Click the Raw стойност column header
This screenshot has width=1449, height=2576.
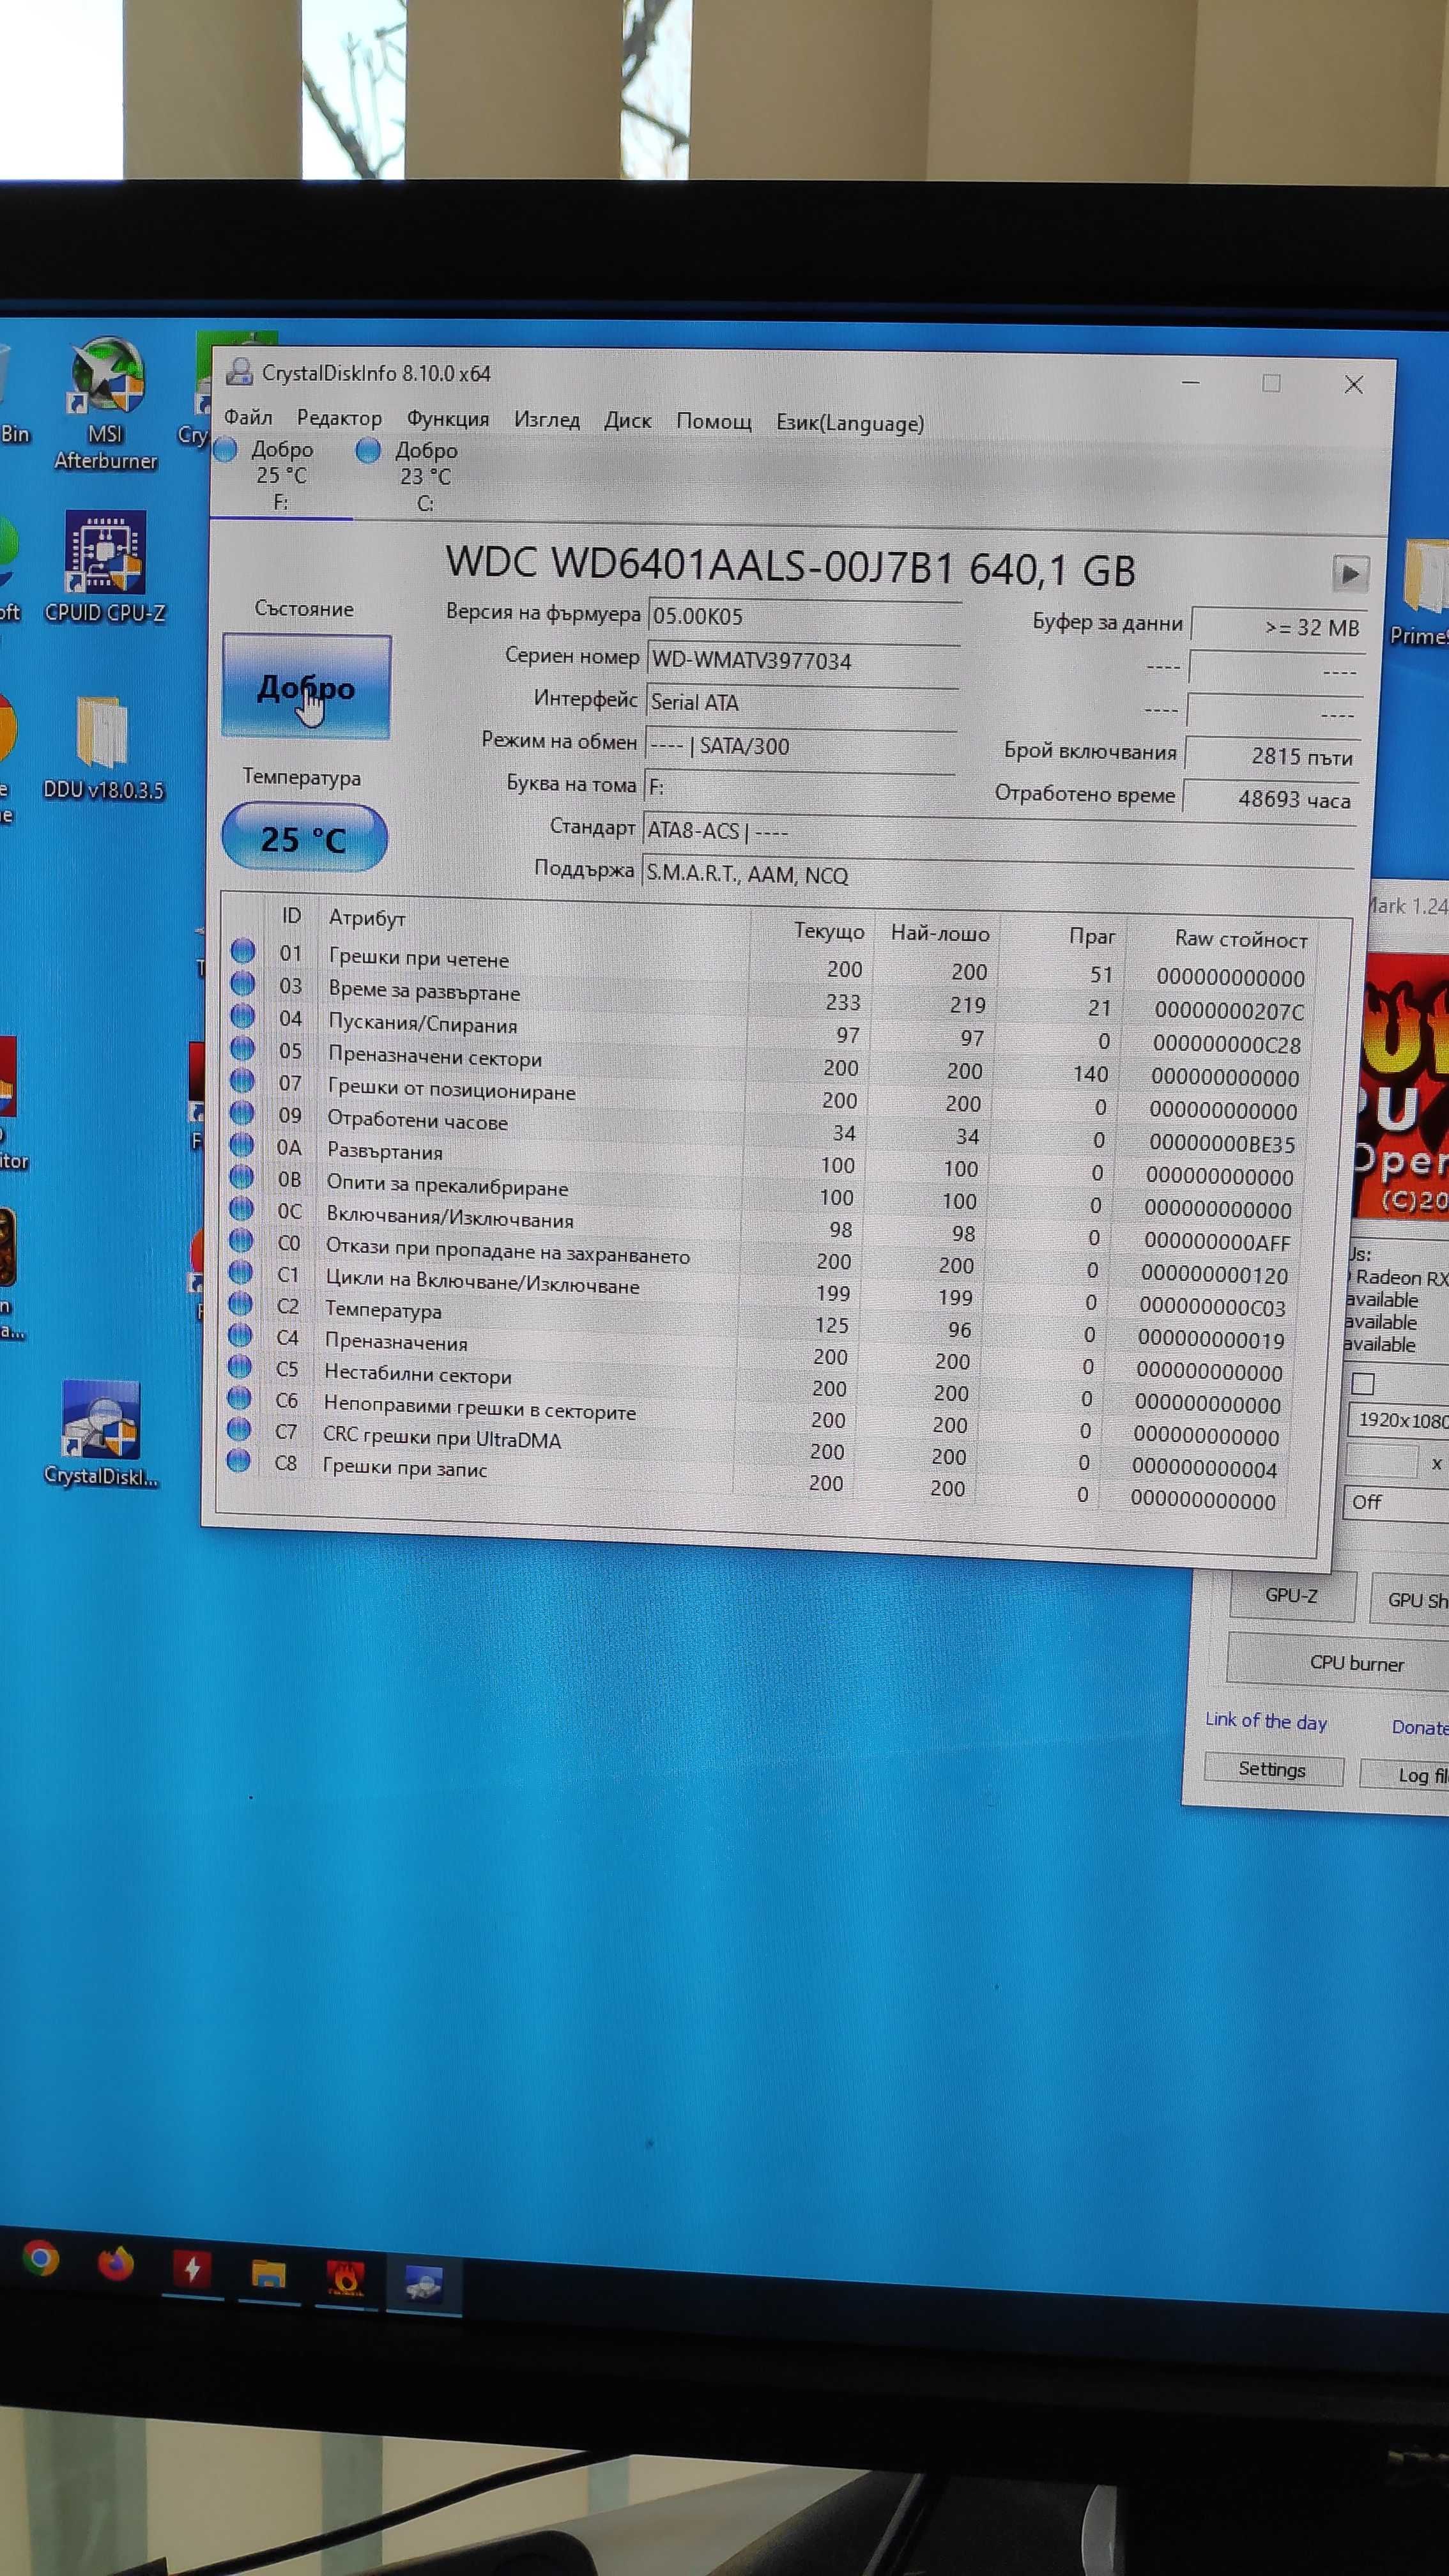point(1240,939)
